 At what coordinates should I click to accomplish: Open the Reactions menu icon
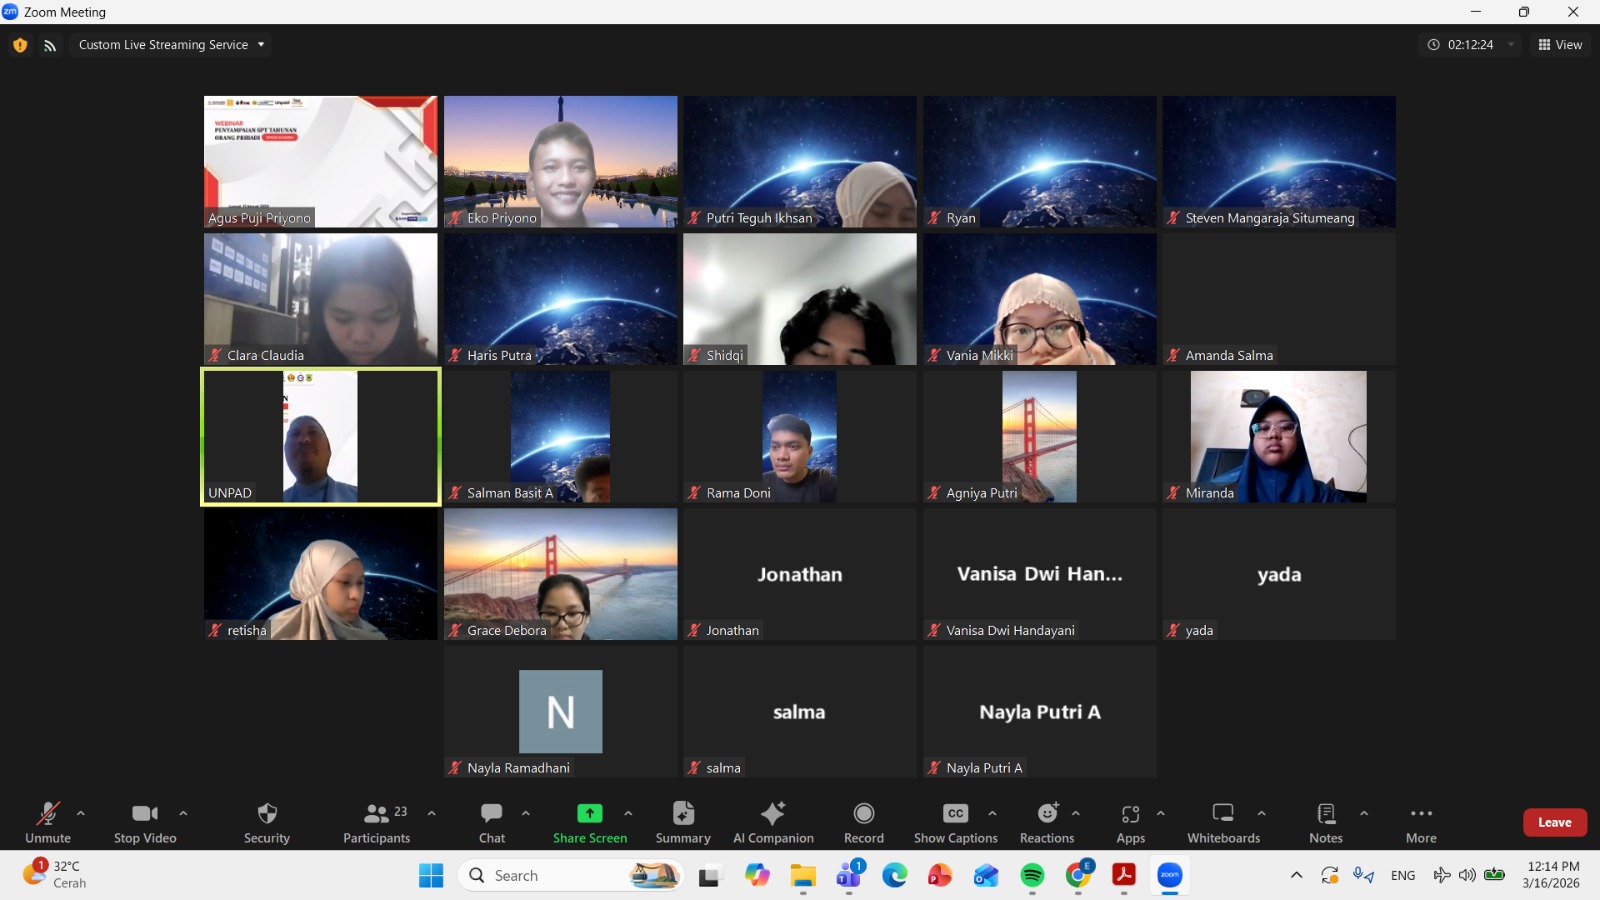tap(1046, 814)
